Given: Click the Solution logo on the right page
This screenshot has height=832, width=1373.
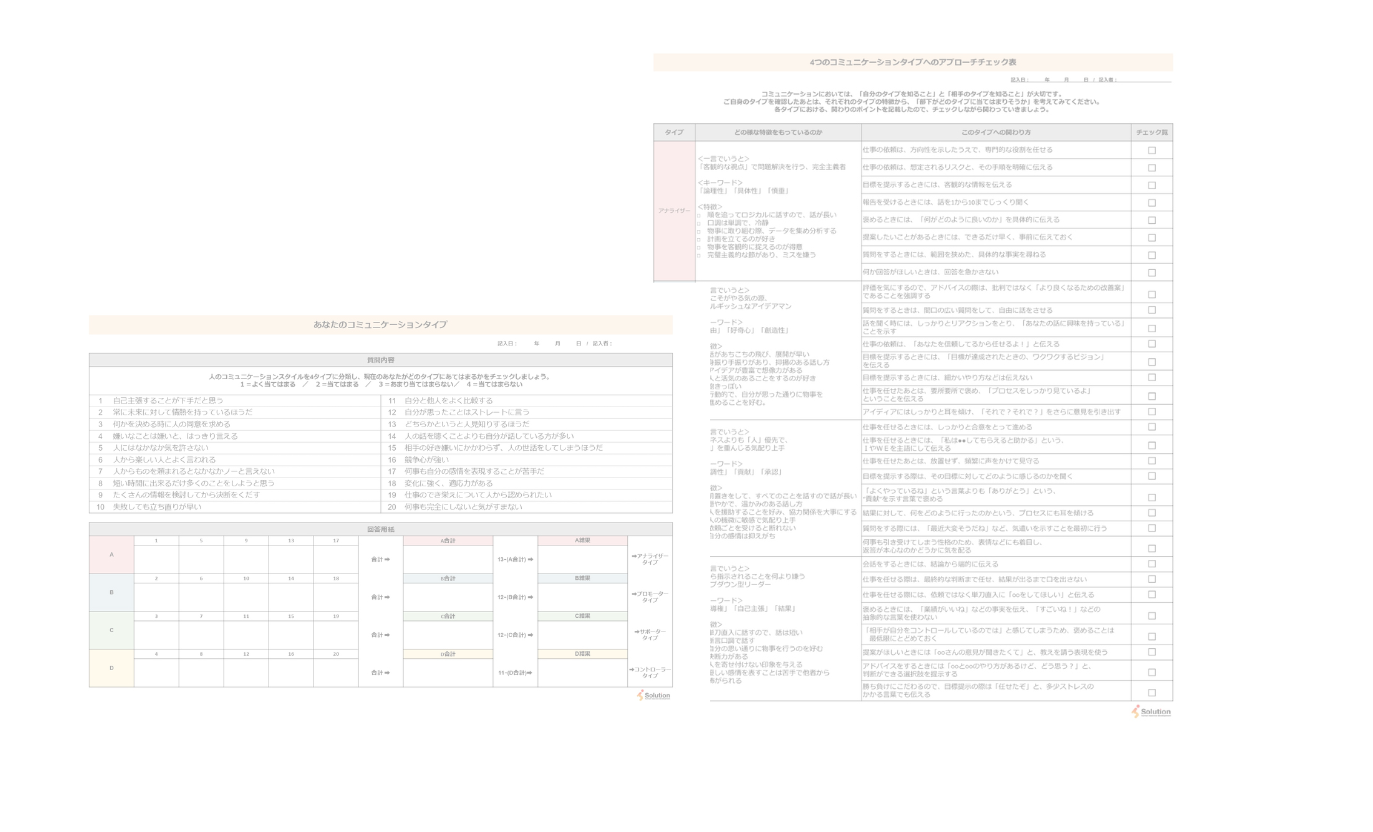Looking at the screenshot, I should (1151, 711).
